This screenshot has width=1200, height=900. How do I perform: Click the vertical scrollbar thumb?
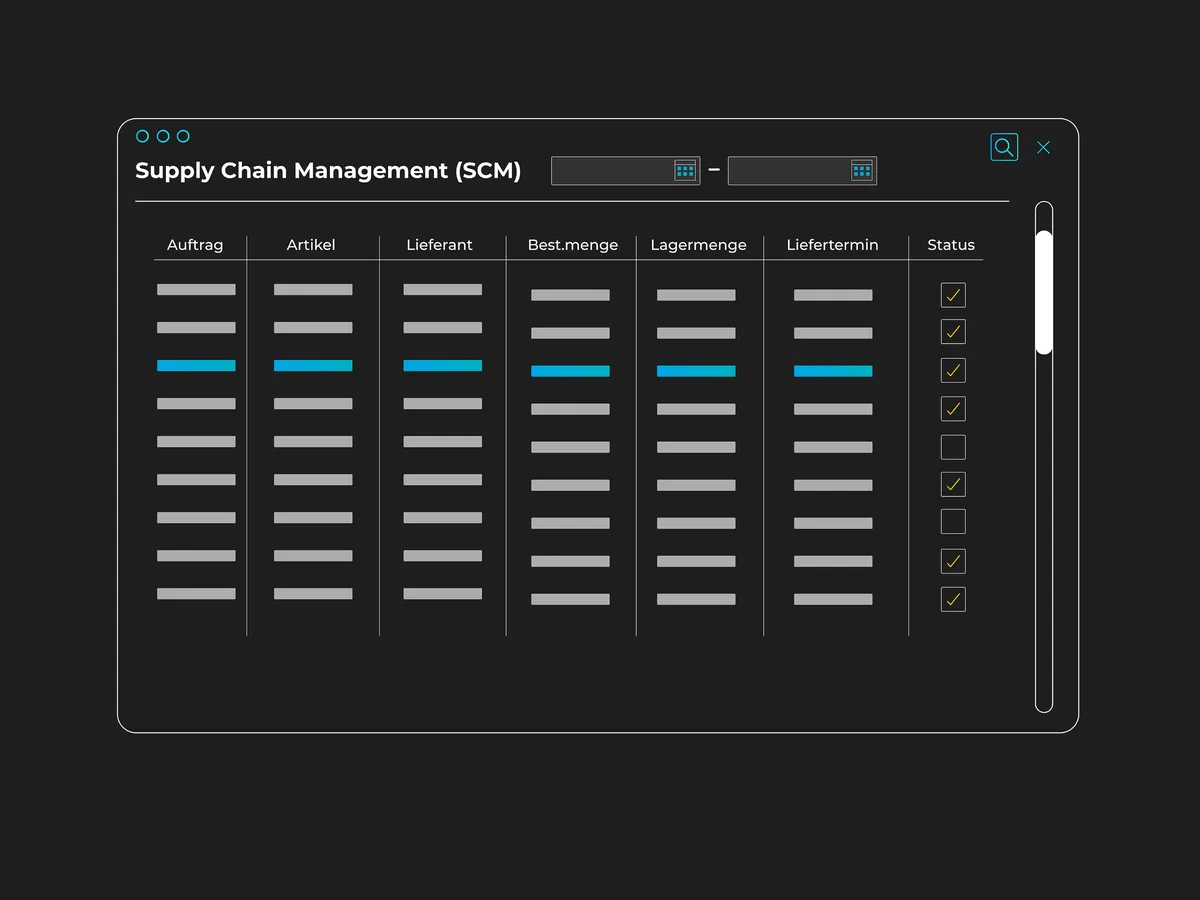pyautogui.click(x=1044, y=292)
